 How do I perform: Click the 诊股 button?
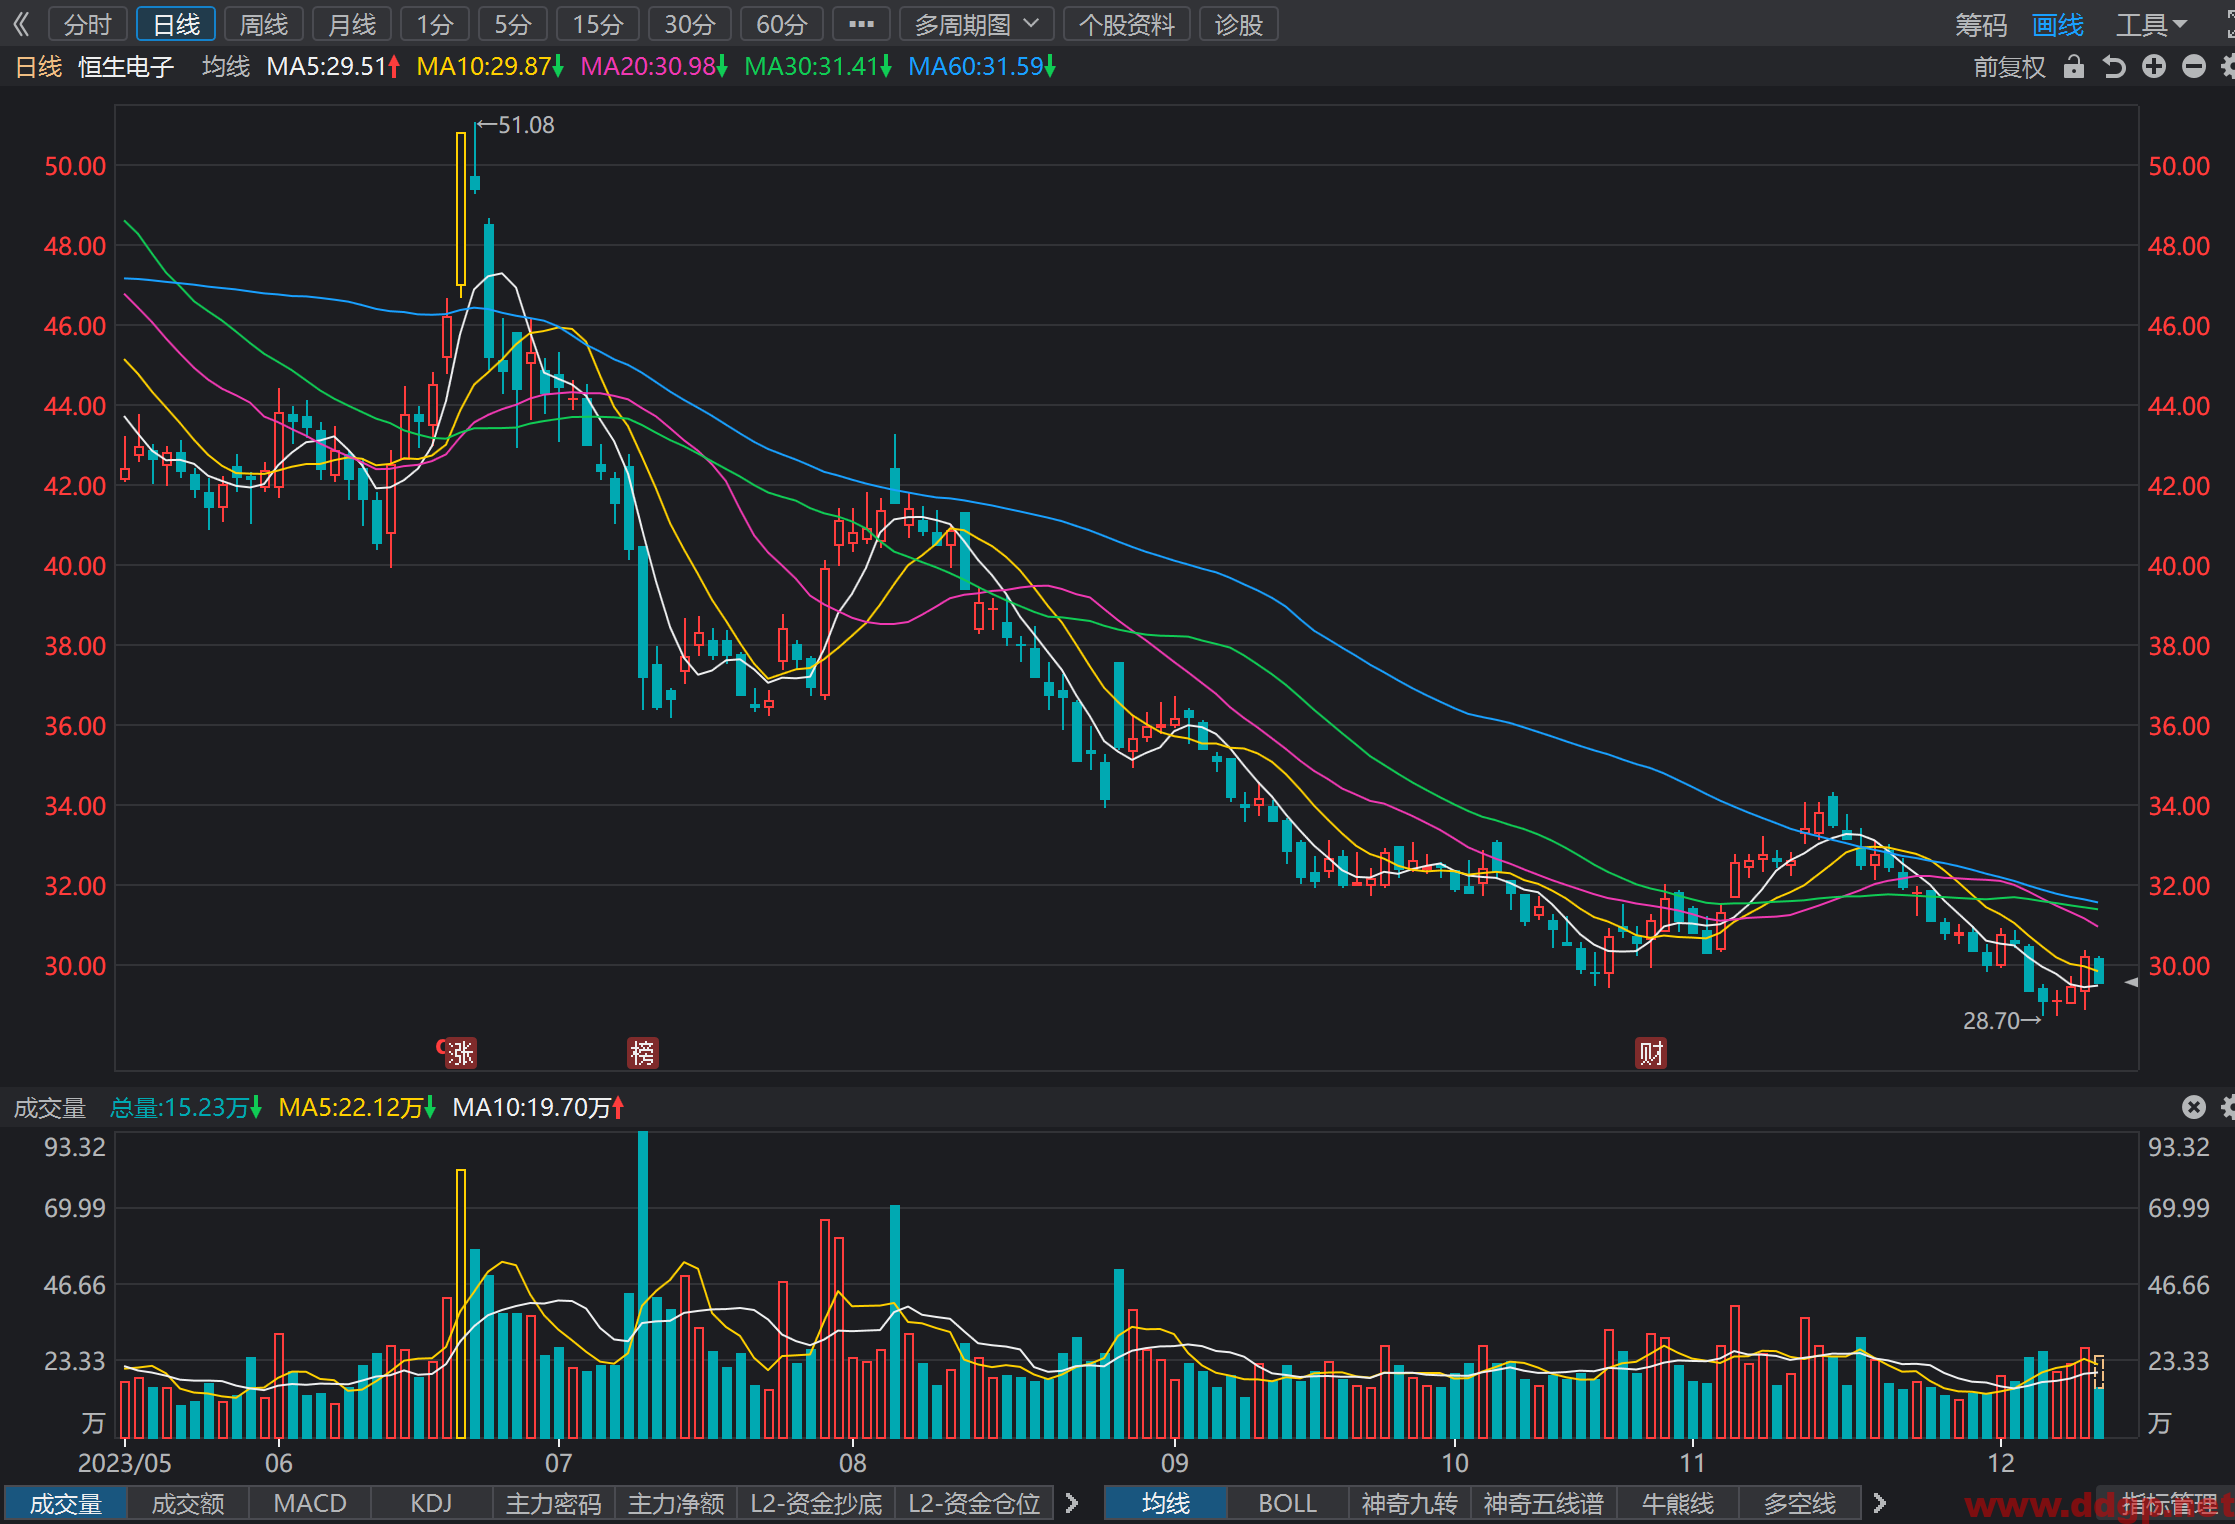(x=1239, y=24)
